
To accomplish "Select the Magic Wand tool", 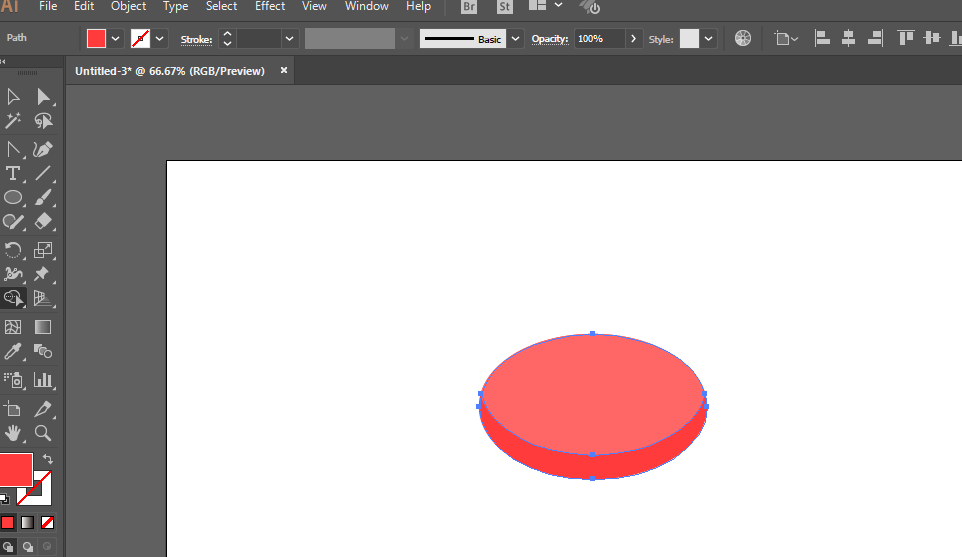I will coord(13,121).
